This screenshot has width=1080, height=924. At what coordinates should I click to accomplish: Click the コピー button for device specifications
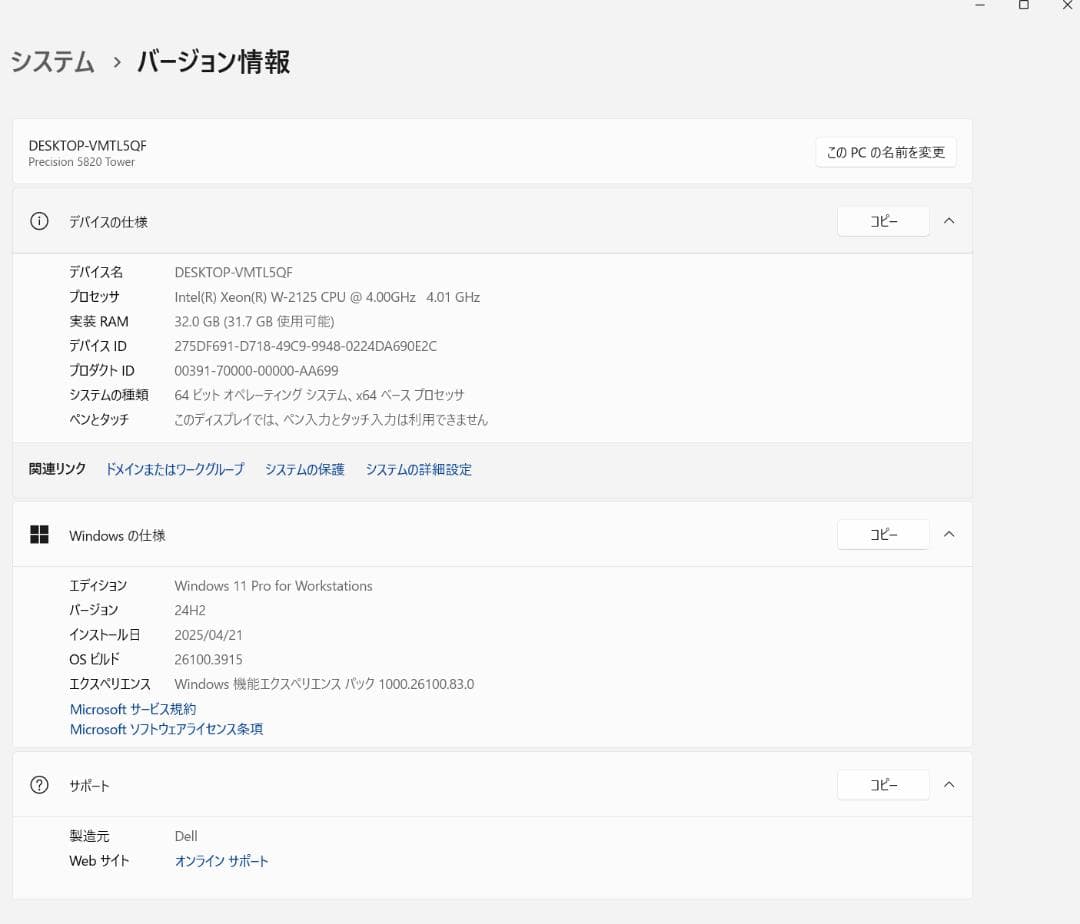pos(883,221)
